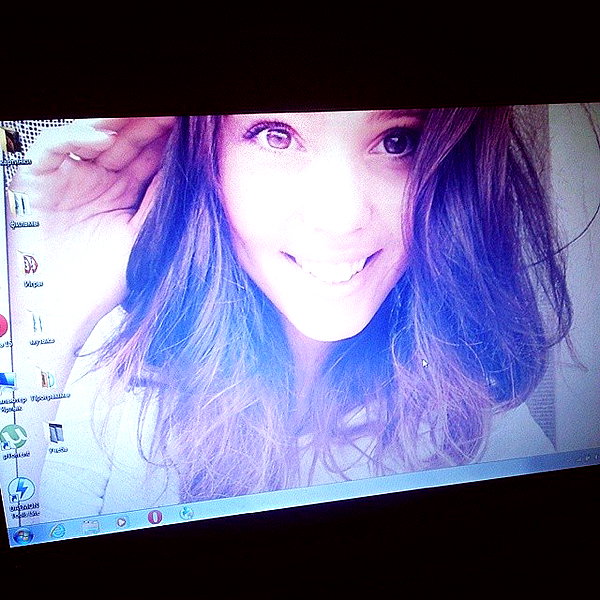Image resolution: width=600 pixels, height=600 pixels.
Task: Open the Картинки desktop folder
Action: [13, 146]
